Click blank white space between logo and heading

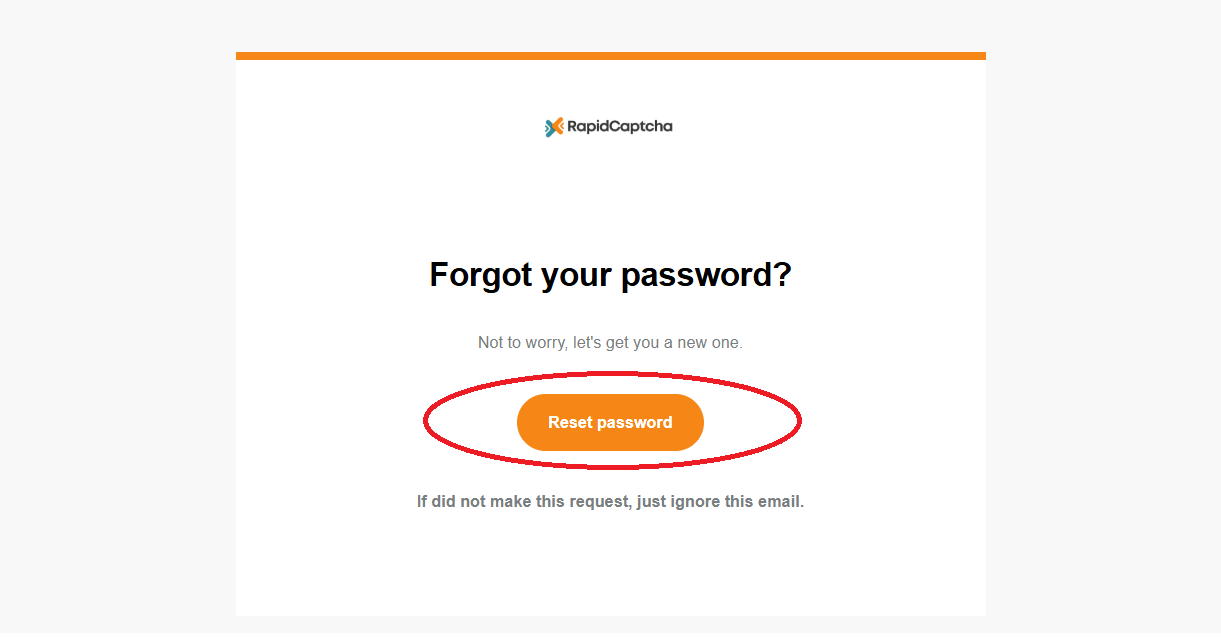coord(610,195)
